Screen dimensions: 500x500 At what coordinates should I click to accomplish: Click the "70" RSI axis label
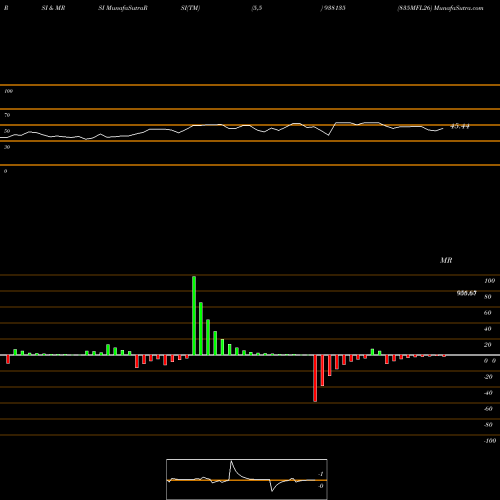point(7,115)
